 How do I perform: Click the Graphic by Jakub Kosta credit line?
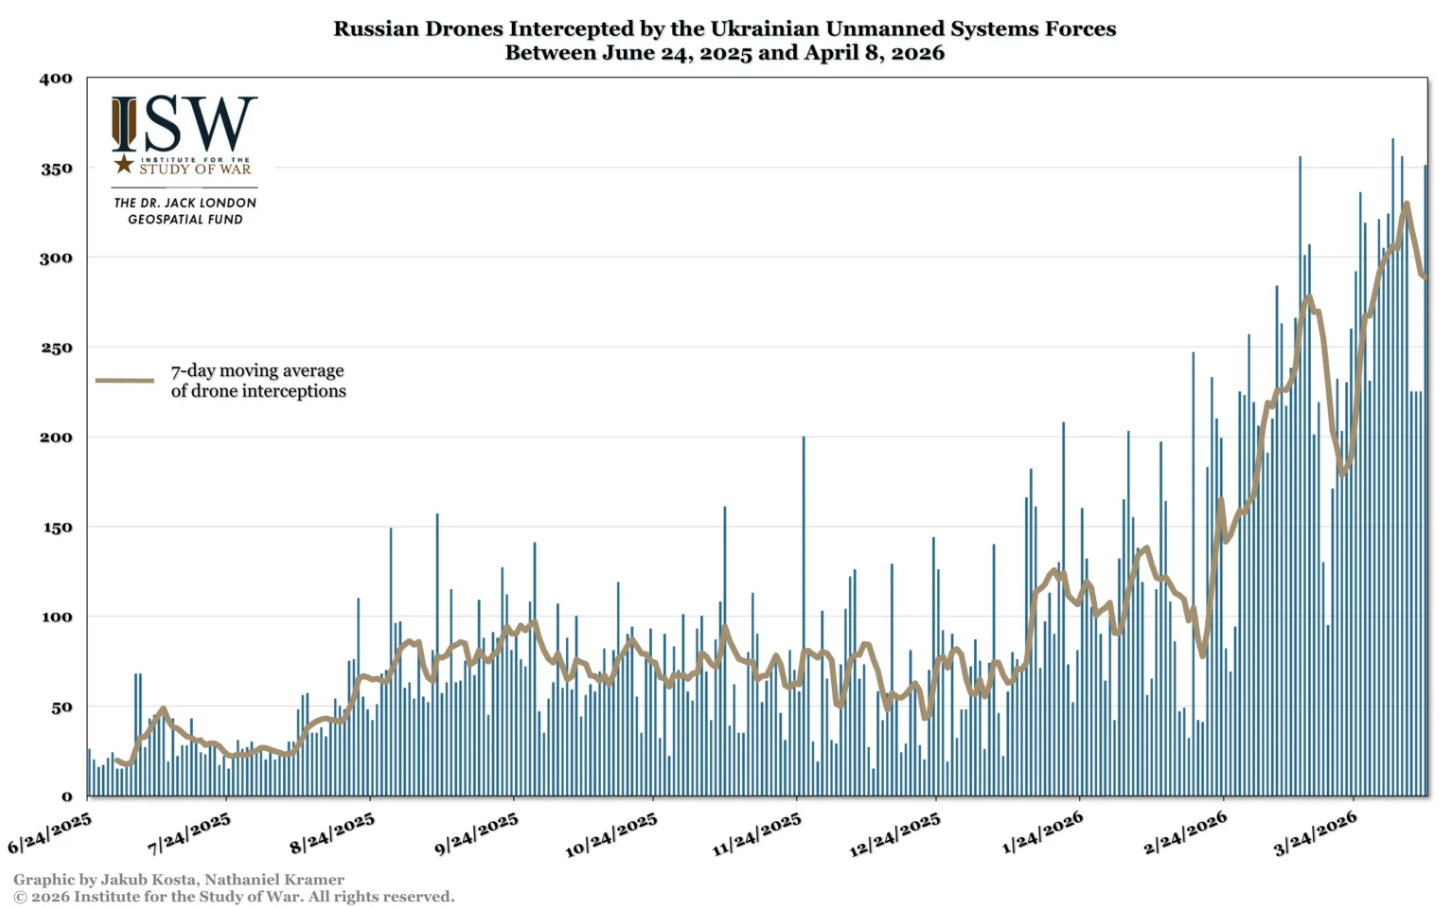click(178, 880)
